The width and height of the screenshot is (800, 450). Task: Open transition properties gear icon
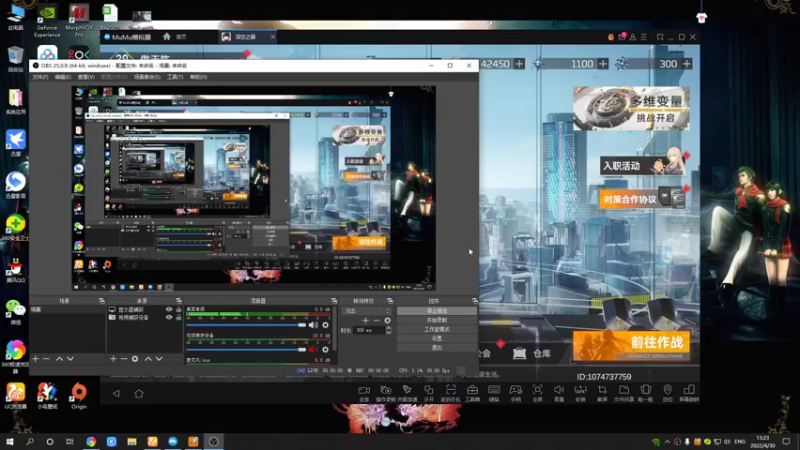coord(387,320)
